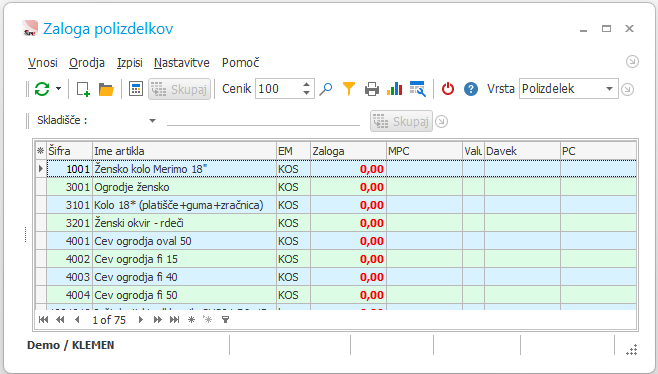Go to the last record in navigator
Image resolution: width=658 pixels, height=374 pixels.
[x=174, y=320]
